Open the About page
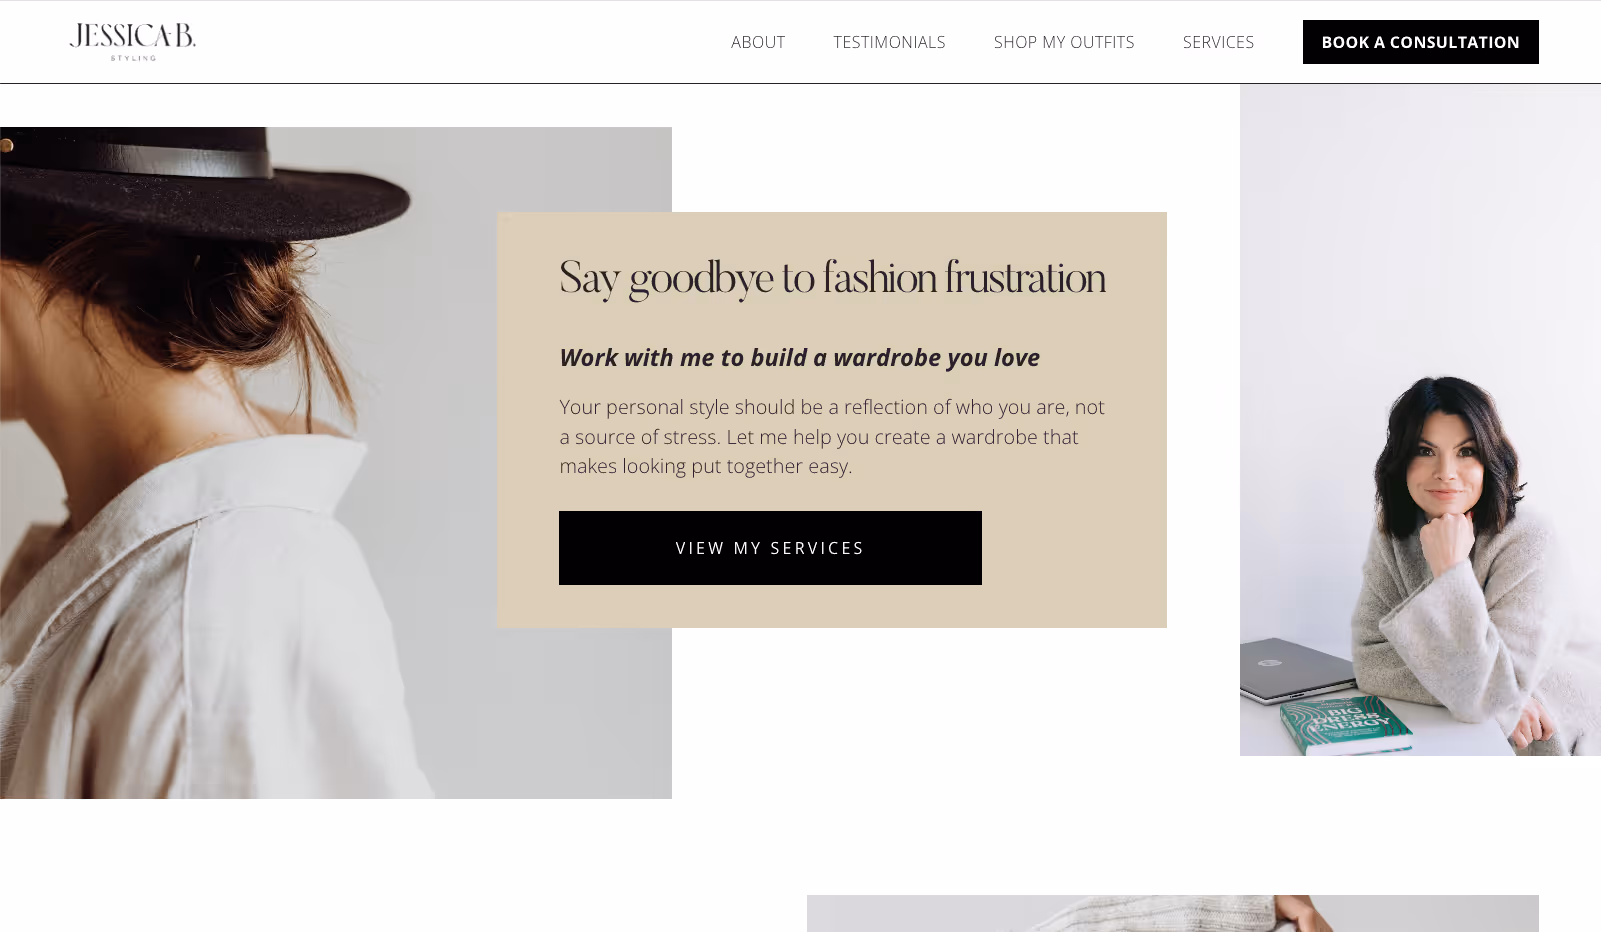This screenshot has width=1601, height=932. (758, 42)
